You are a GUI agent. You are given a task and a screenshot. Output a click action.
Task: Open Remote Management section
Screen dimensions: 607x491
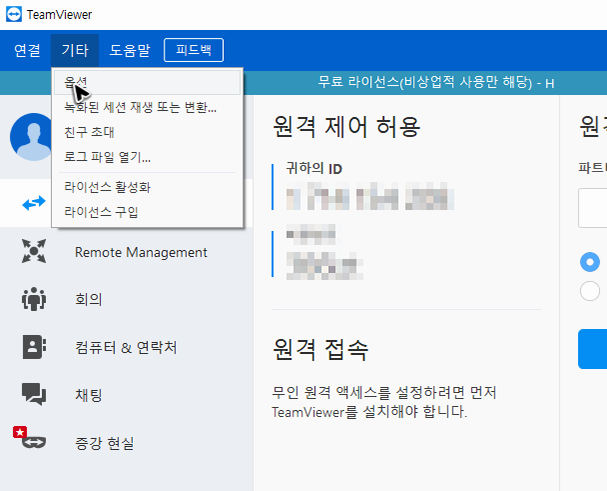click(x=141, y=252)
